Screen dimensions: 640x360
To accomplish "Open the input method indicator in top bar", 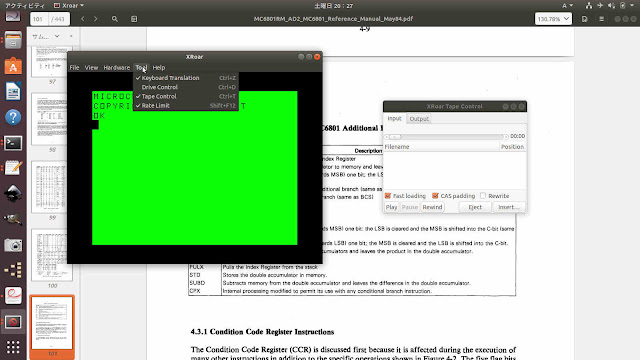I will click(x=567, y=6).
